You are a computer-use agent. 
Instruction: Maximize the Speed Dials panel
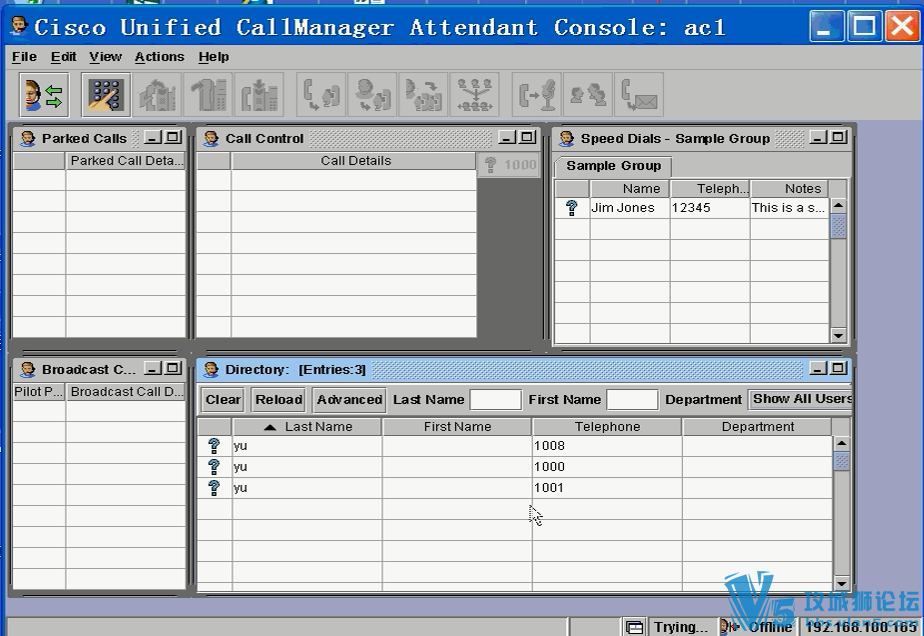click(x=839, y=137)
